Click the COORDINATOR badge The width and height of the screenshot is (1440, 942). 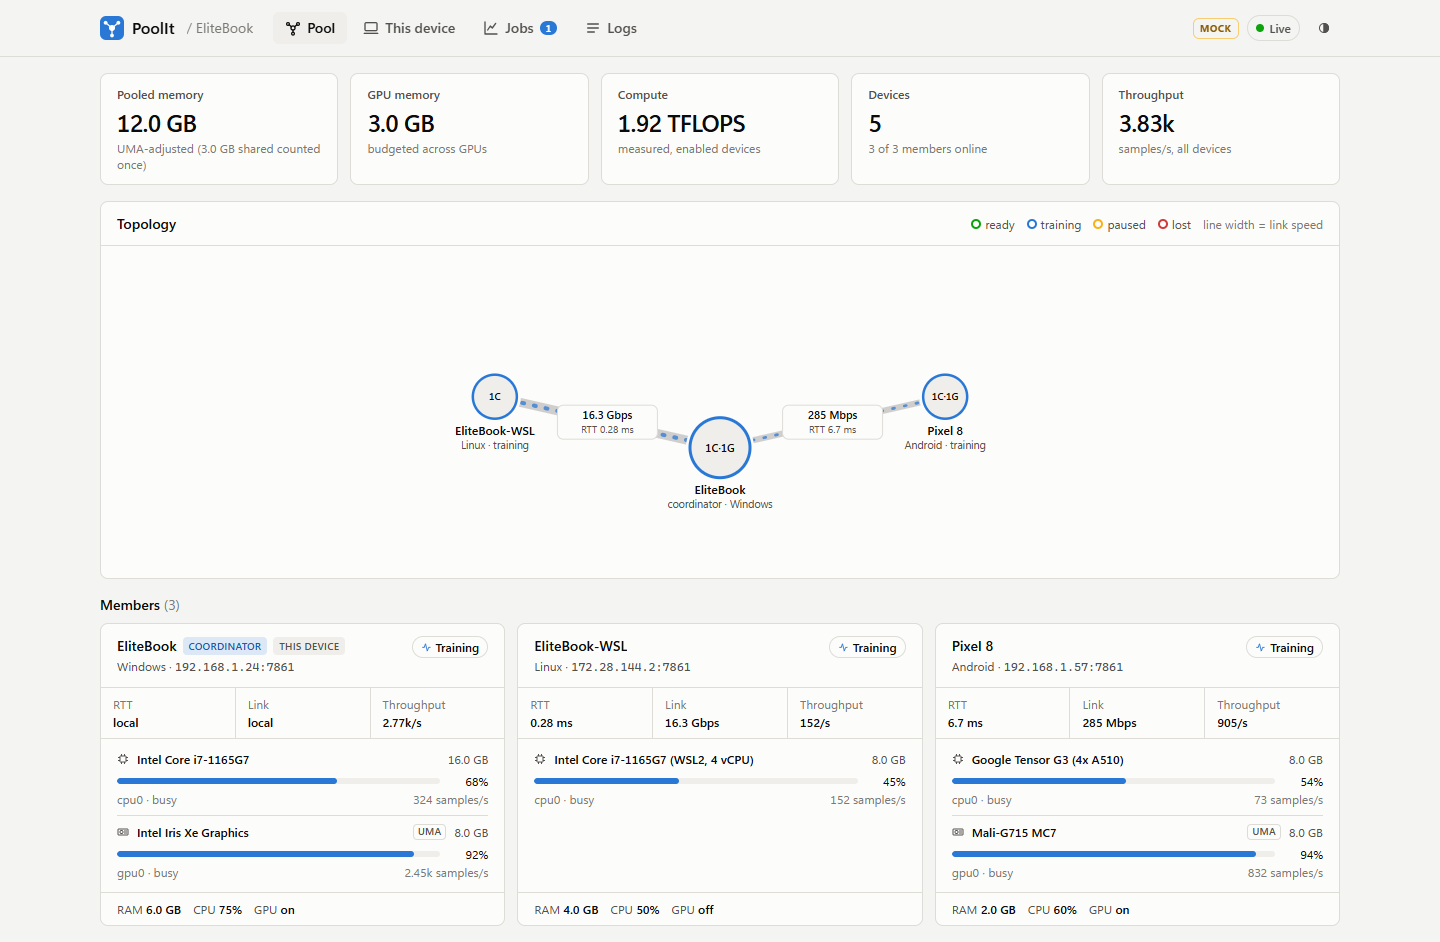(x=225, y=647)
